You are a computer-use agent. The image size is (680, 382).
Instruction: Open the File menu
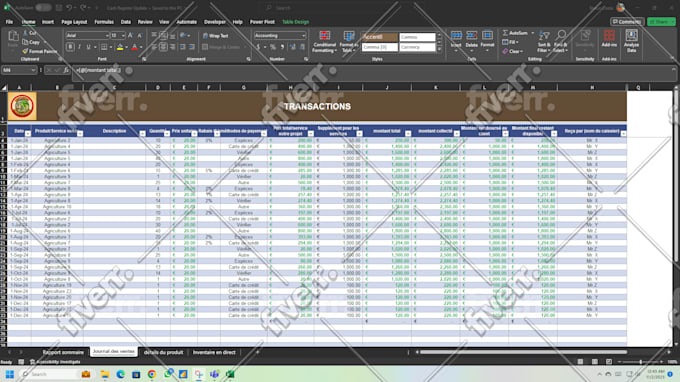9,22
